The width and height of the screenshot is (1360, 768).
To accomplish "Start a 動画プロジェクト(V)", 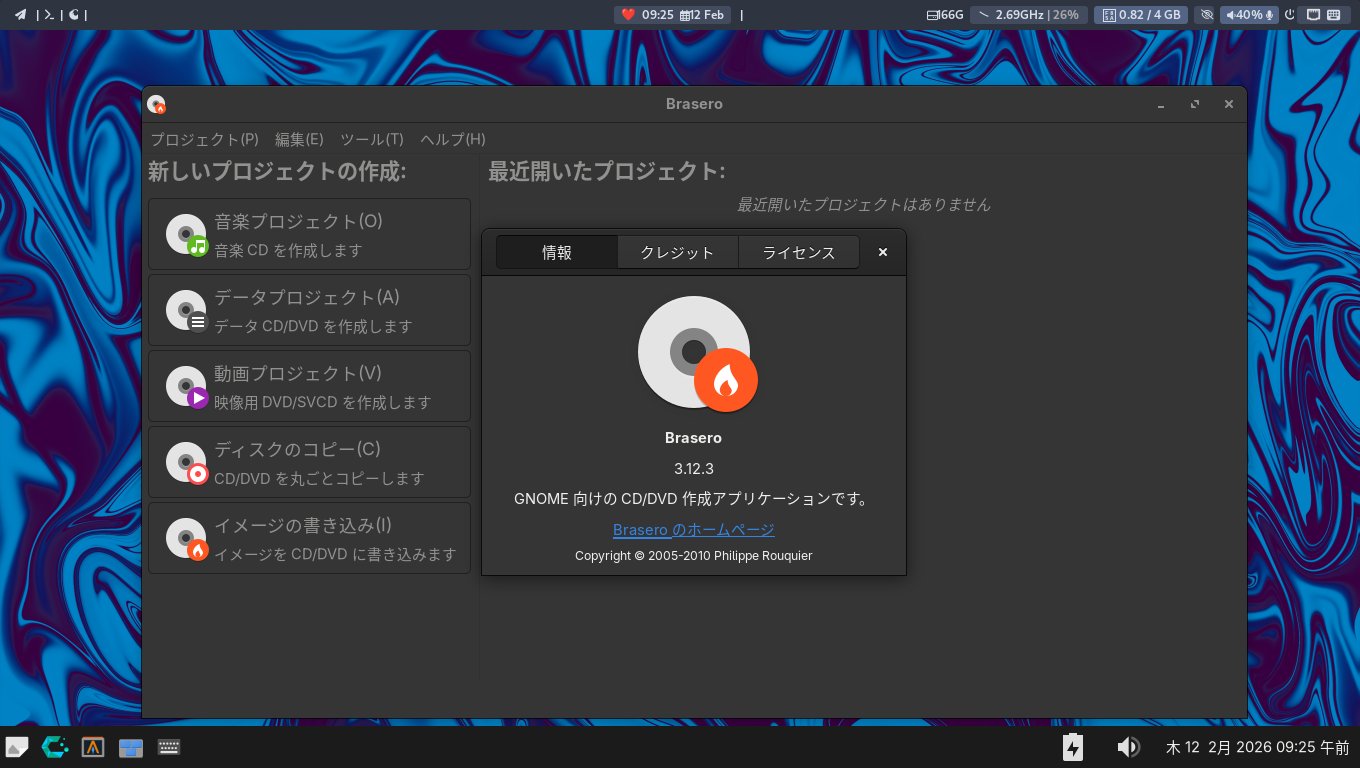I will 309,386.
